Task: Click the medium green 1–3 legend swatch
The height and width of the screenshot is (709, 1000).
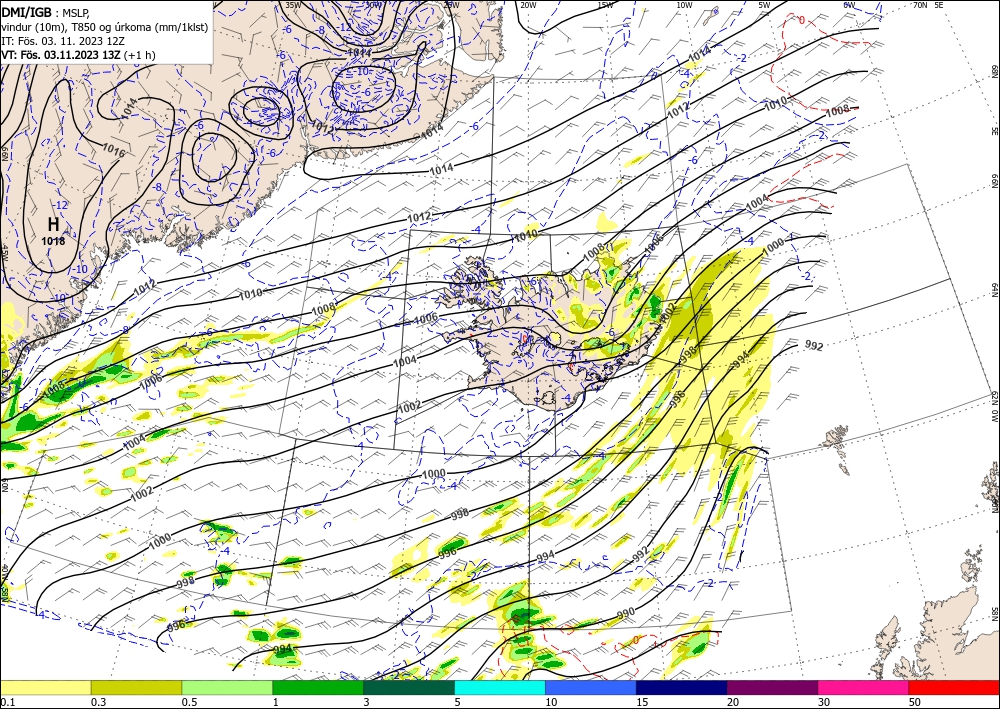Action: 318,687
